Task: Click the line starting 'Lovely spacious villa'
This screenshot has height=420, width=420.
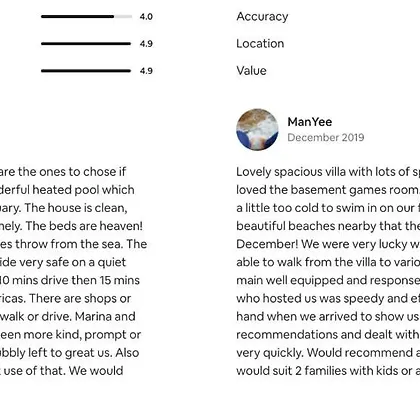Action: pyautogui.click(x=328, y=172)
